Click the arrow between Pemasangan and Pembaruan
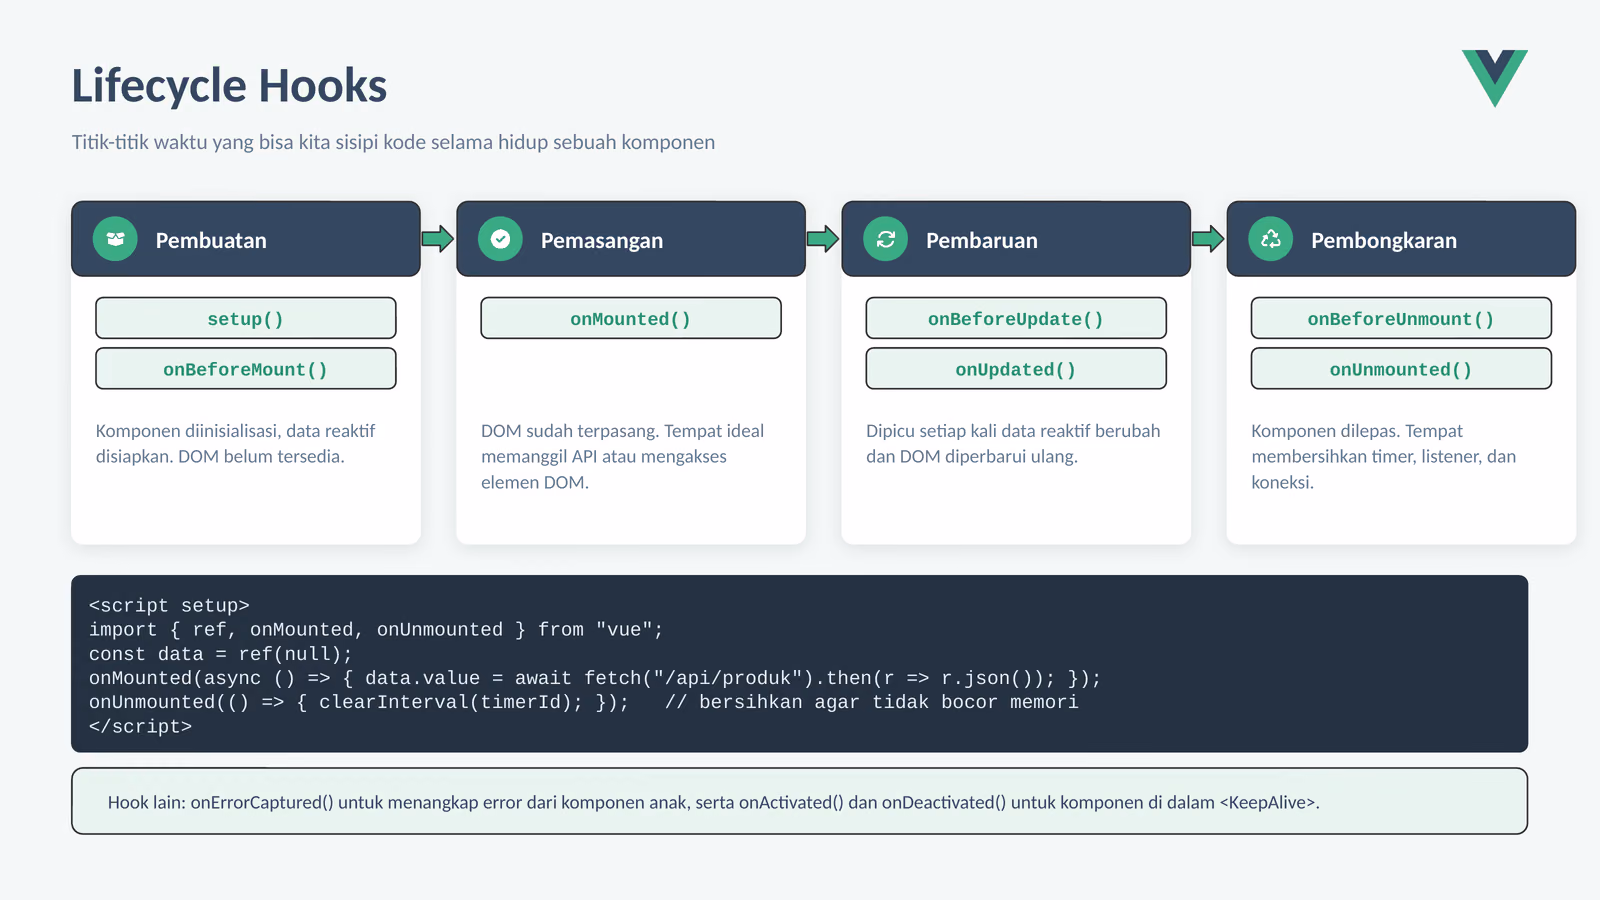Screen dimensions: 1600x900 point(823,239)
